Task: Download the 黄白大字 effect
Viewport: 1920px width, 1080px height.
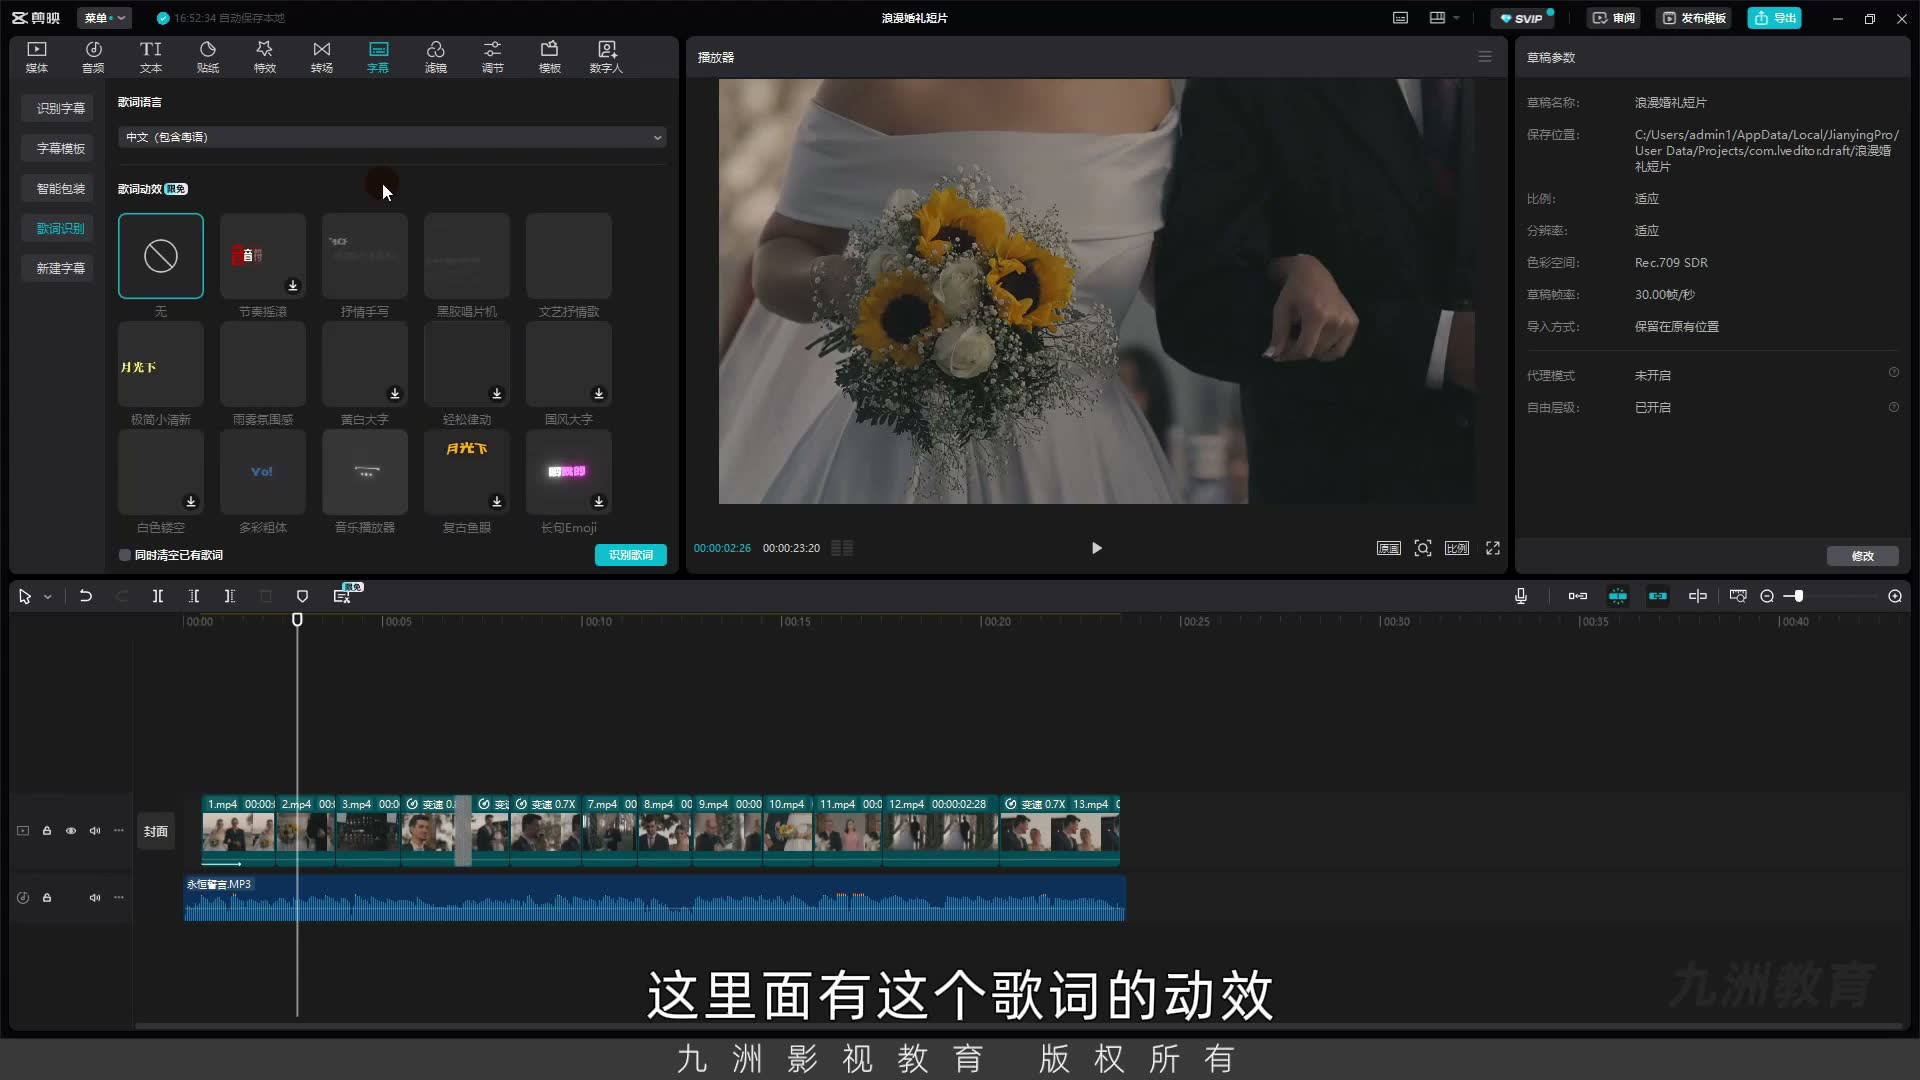Action: 395,394
